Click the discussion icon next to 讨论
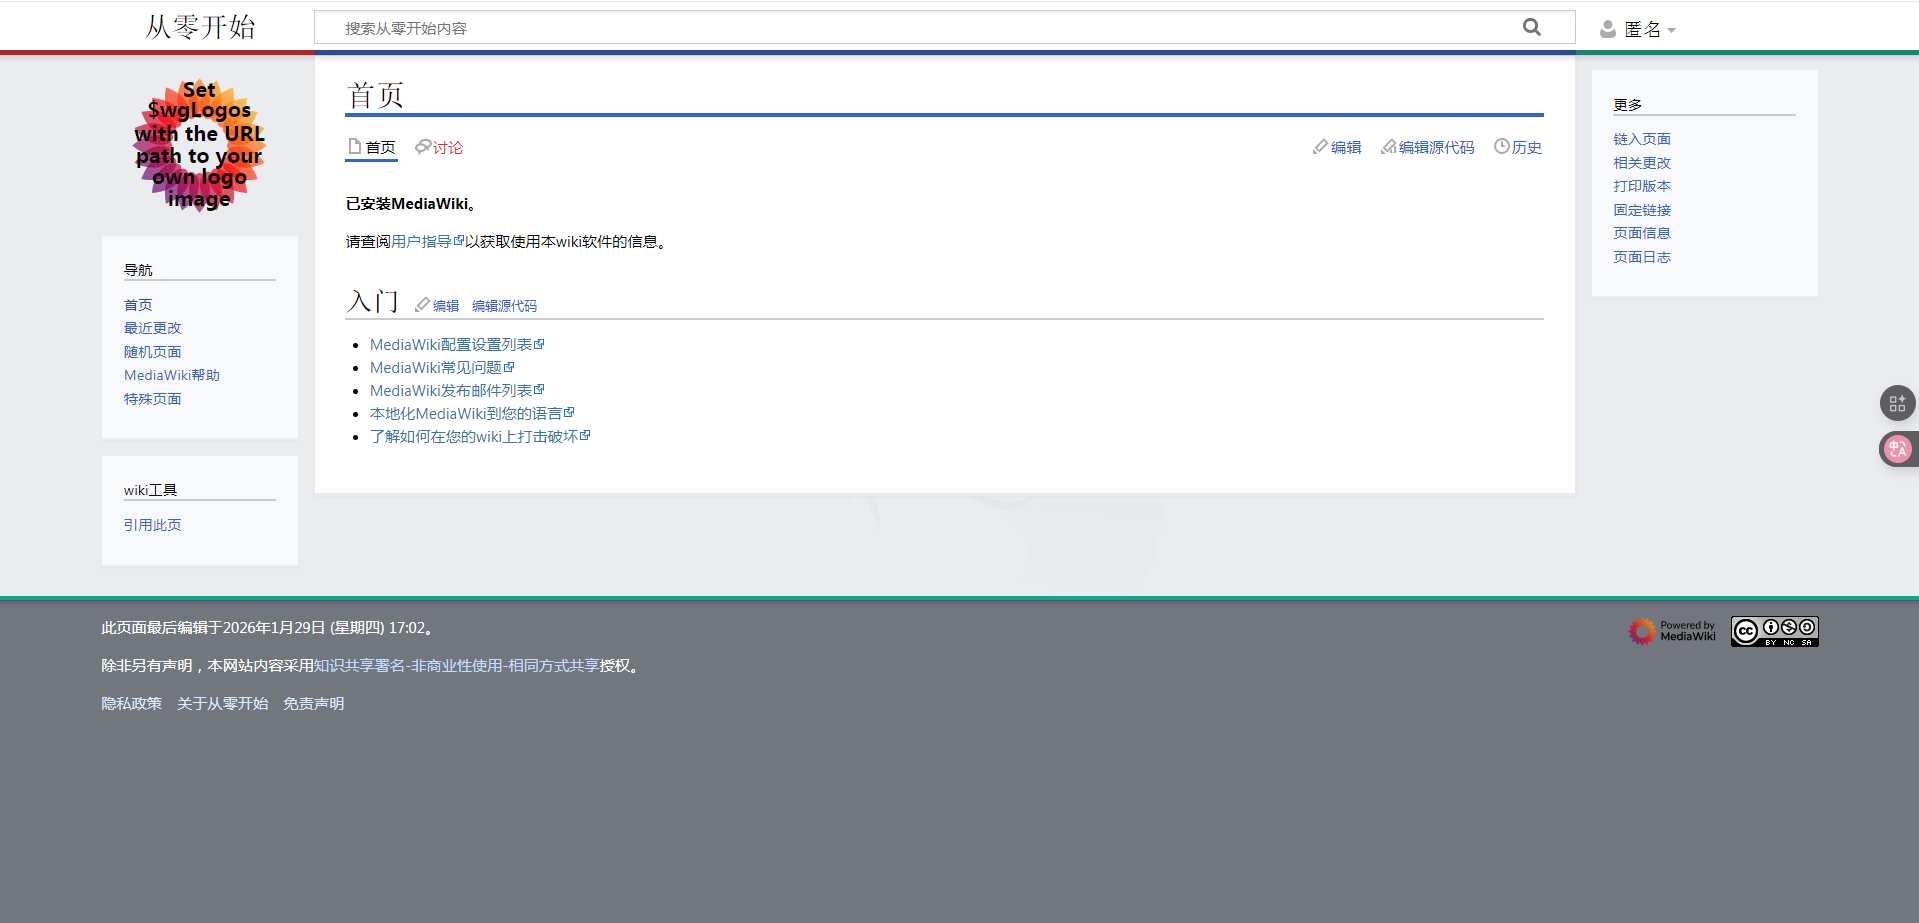 coord(421,146)
